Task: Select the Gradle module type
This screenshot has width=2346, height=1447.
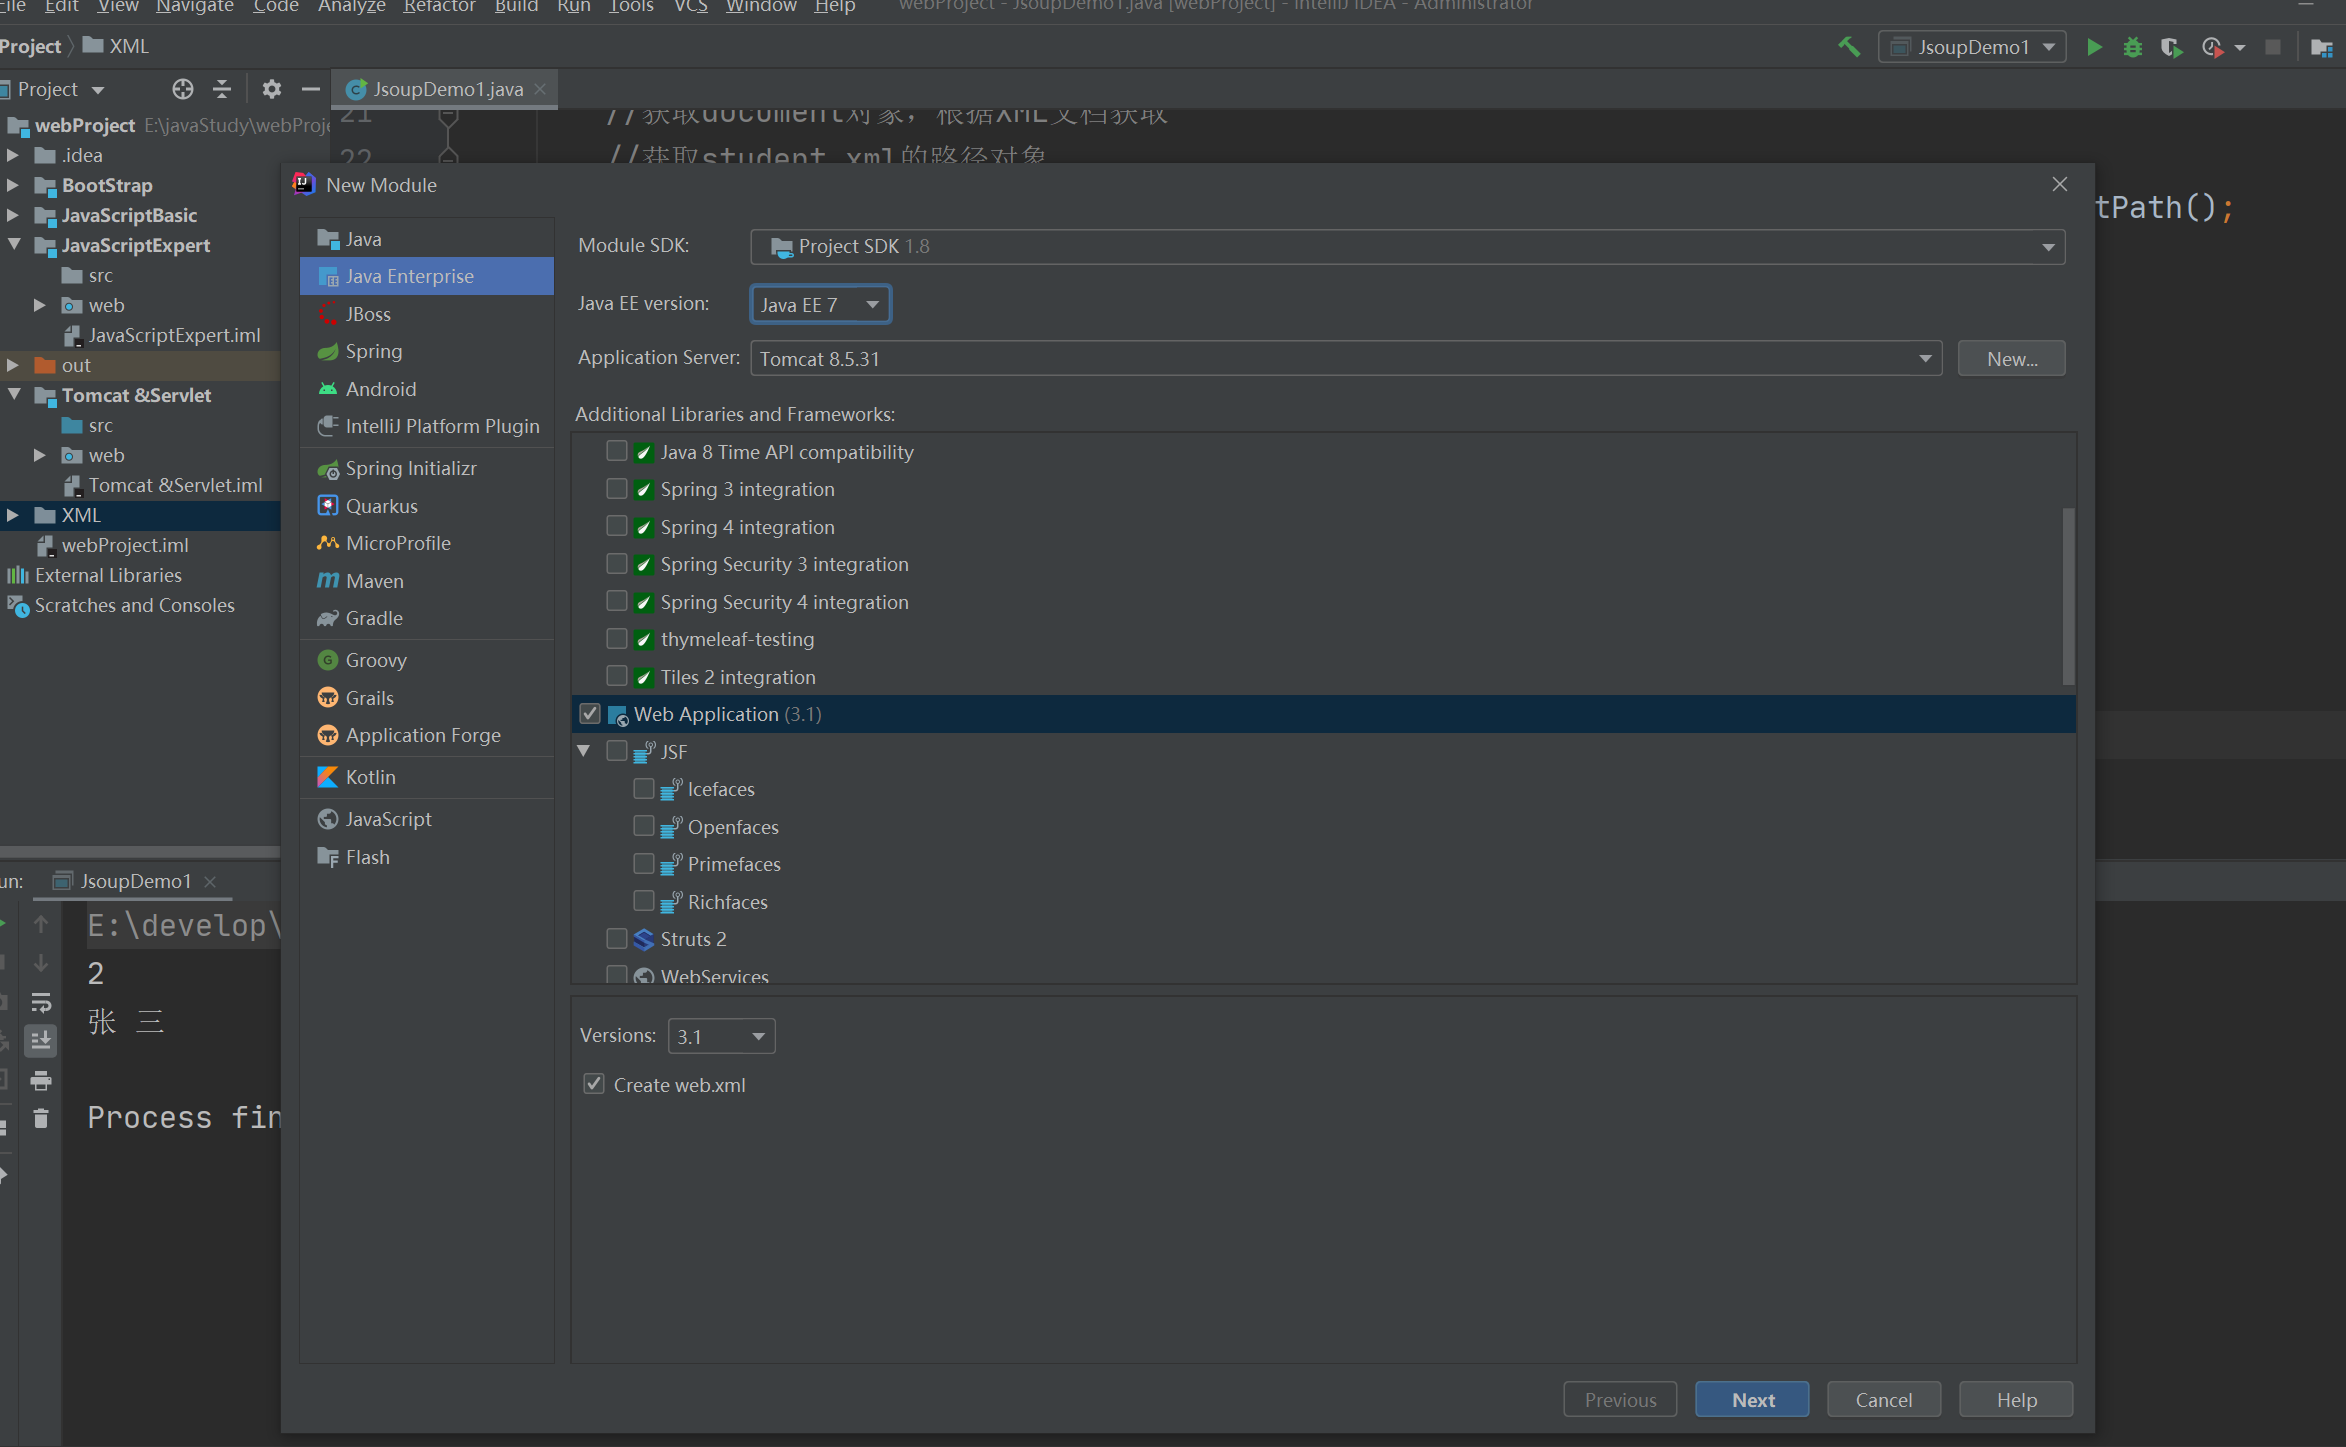Action: tap(427, 618)
